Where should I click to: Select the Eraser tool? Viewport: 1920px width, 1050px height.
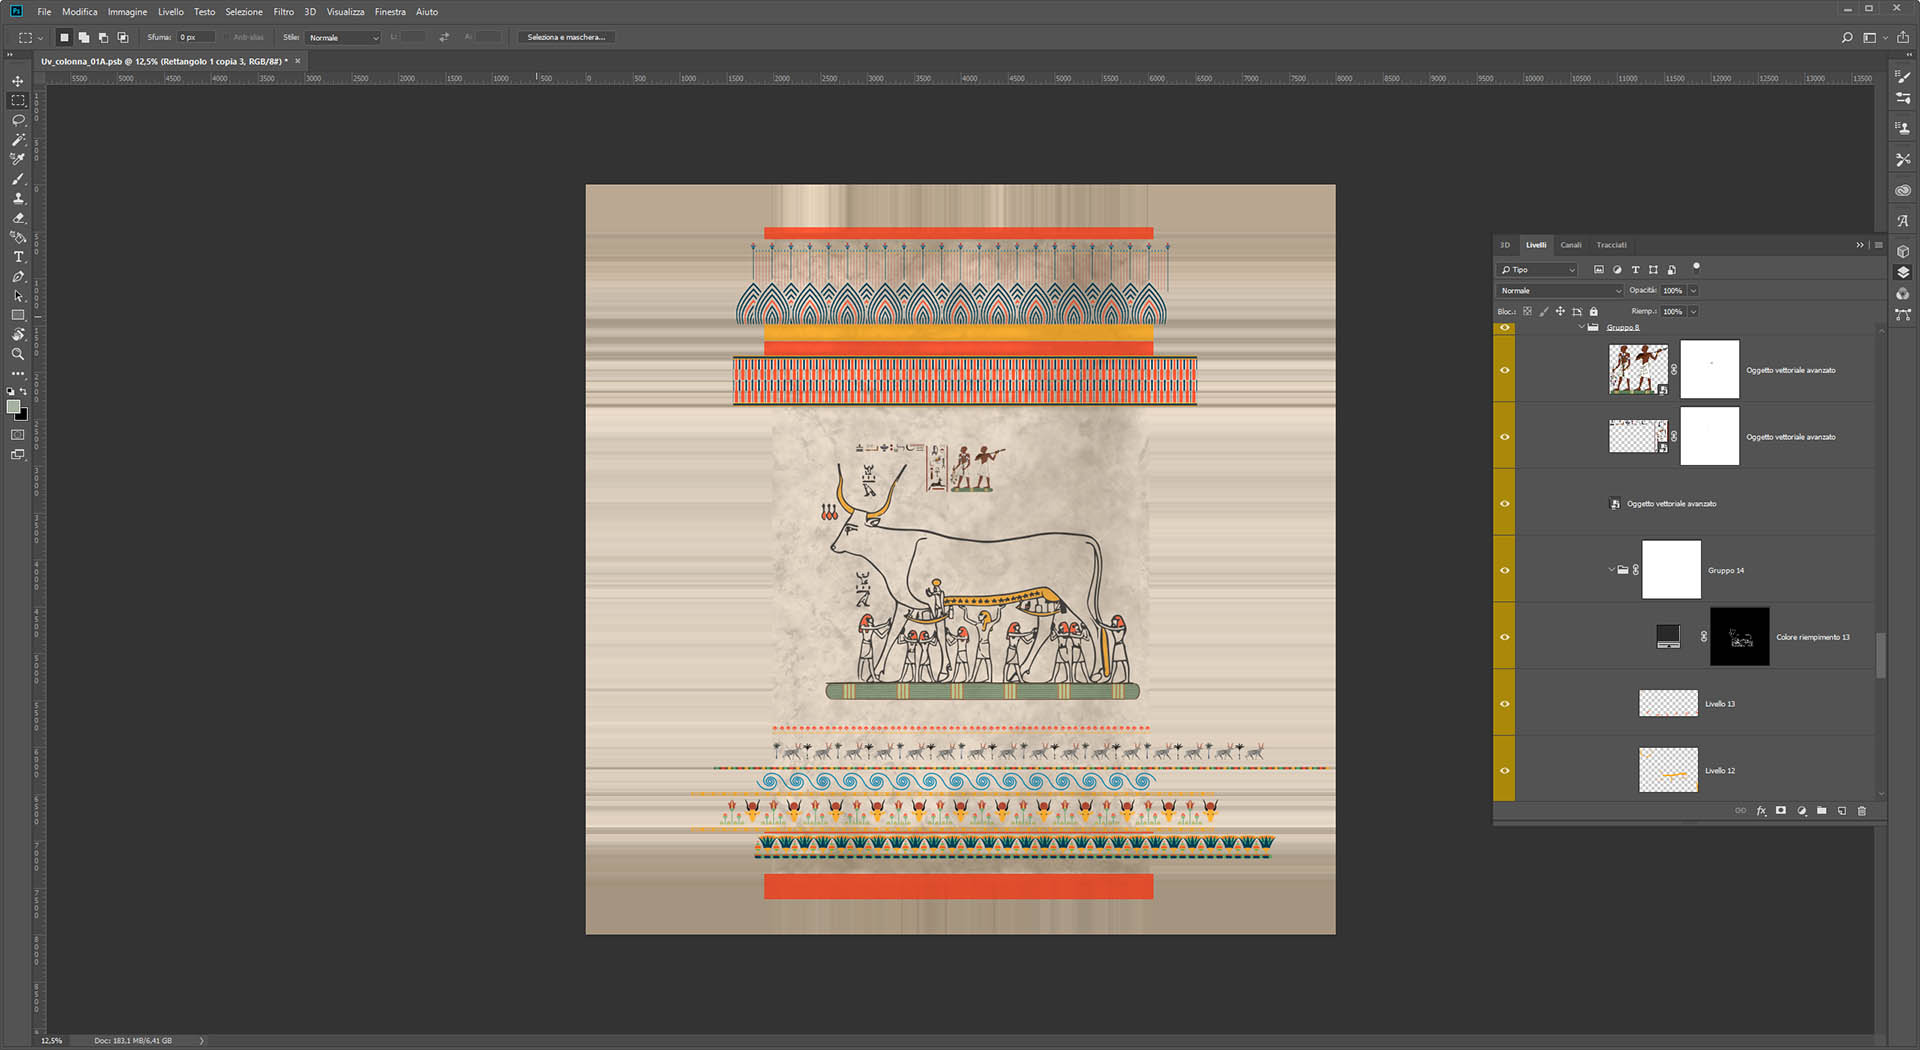[18, 218]
